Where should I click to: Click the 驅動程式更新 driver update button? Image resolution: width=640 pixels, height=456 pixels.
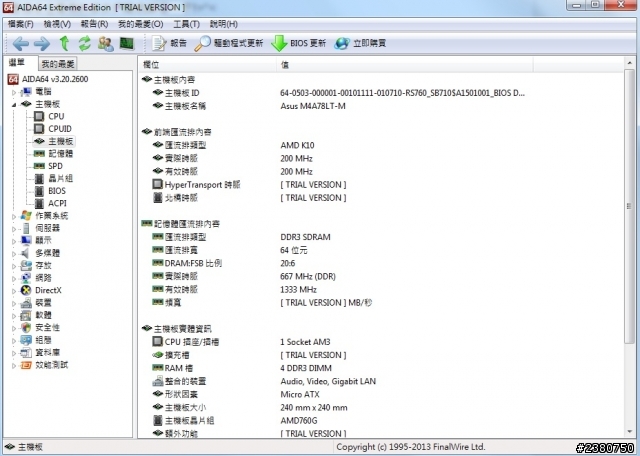point(229,43)
